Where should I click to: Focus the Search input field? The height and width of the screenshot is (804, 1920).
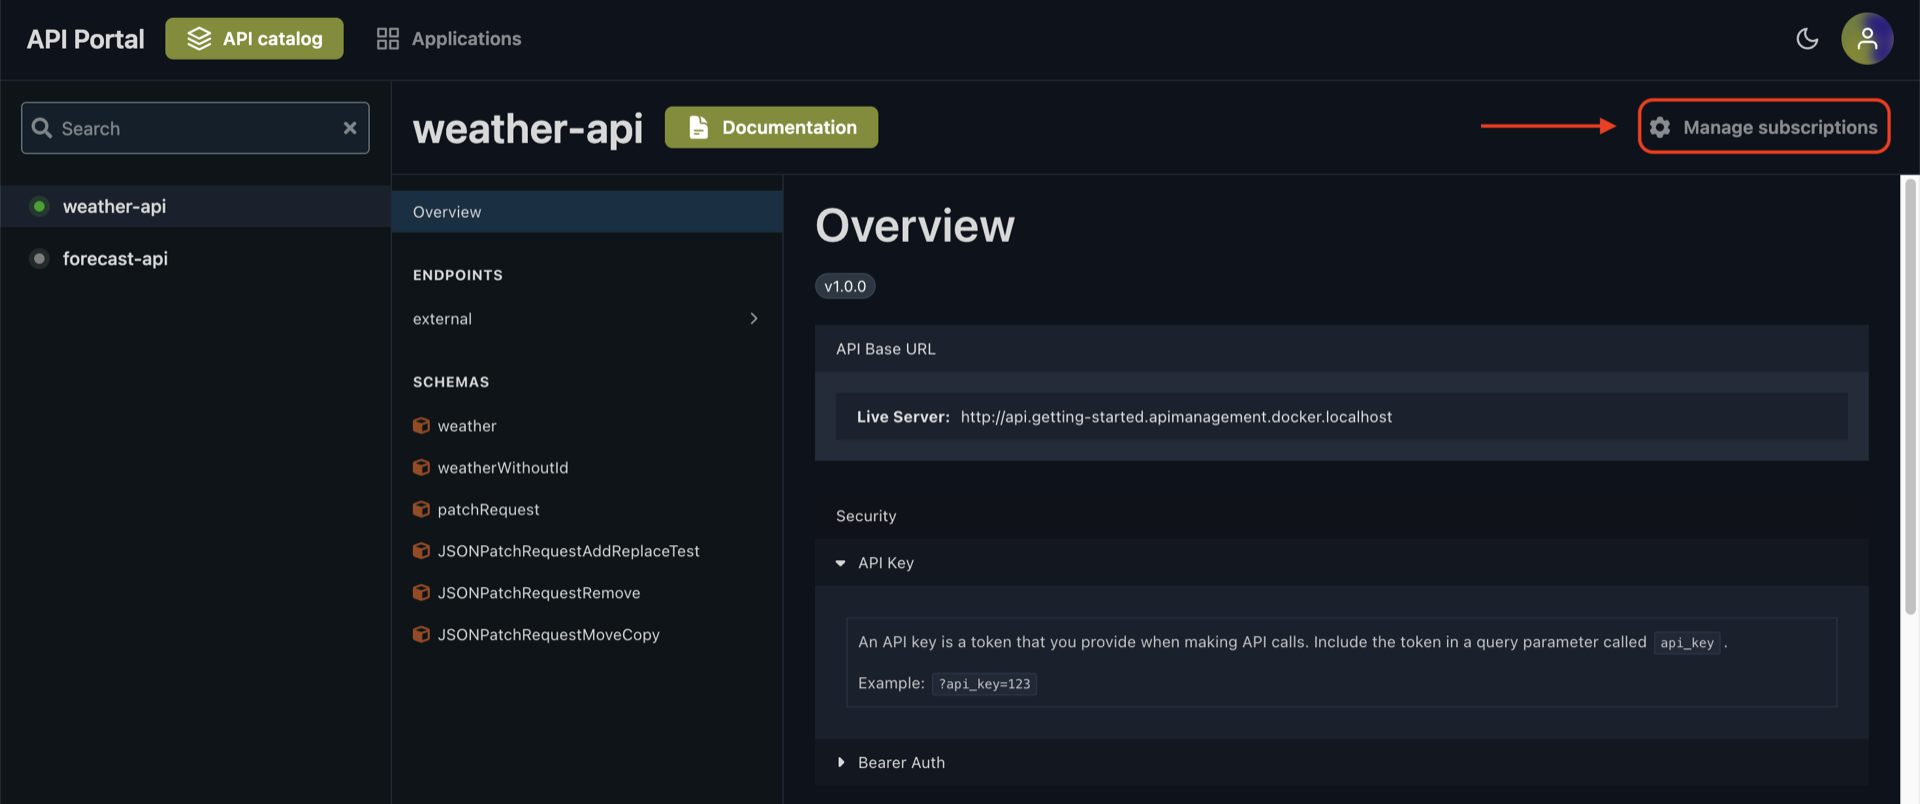point(195,128)
